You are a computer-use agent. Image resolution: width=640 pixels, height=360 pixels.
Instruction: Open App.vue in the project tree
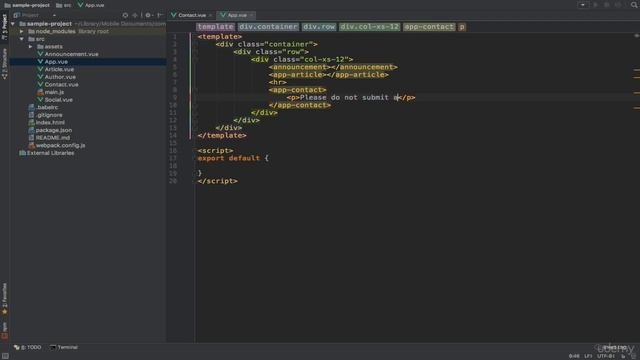(56, 62)
